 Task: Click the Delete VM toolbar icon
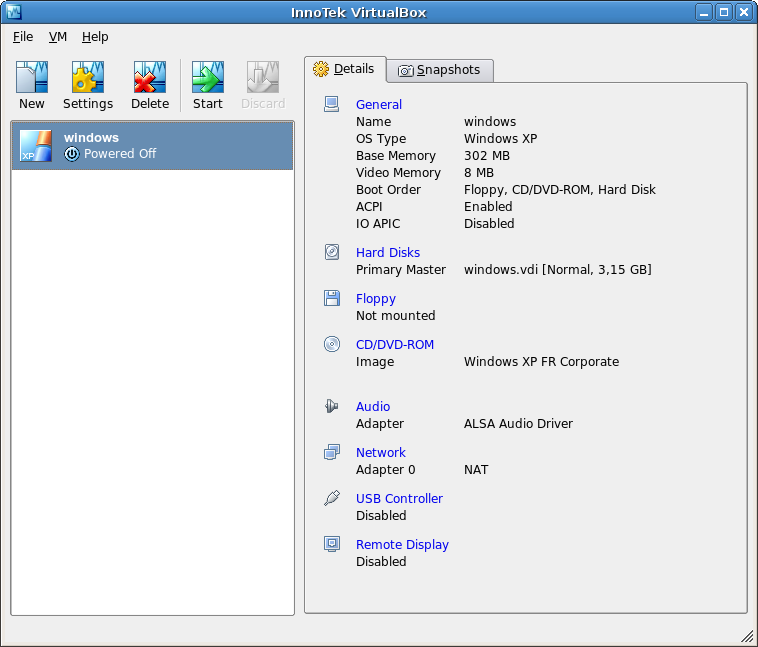[150, 76]
